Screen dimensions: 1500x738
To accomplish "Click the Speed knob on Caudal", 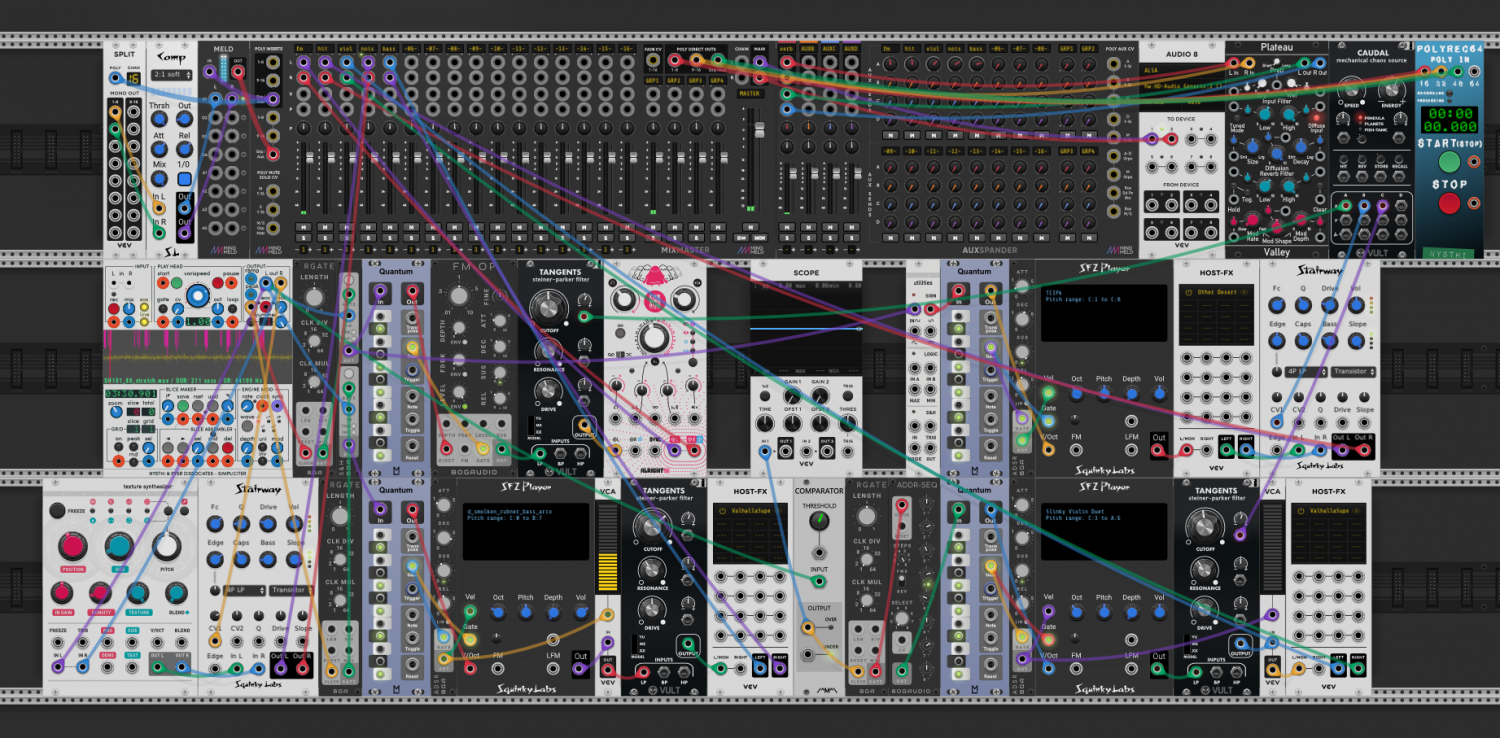I will (1352, 92).
